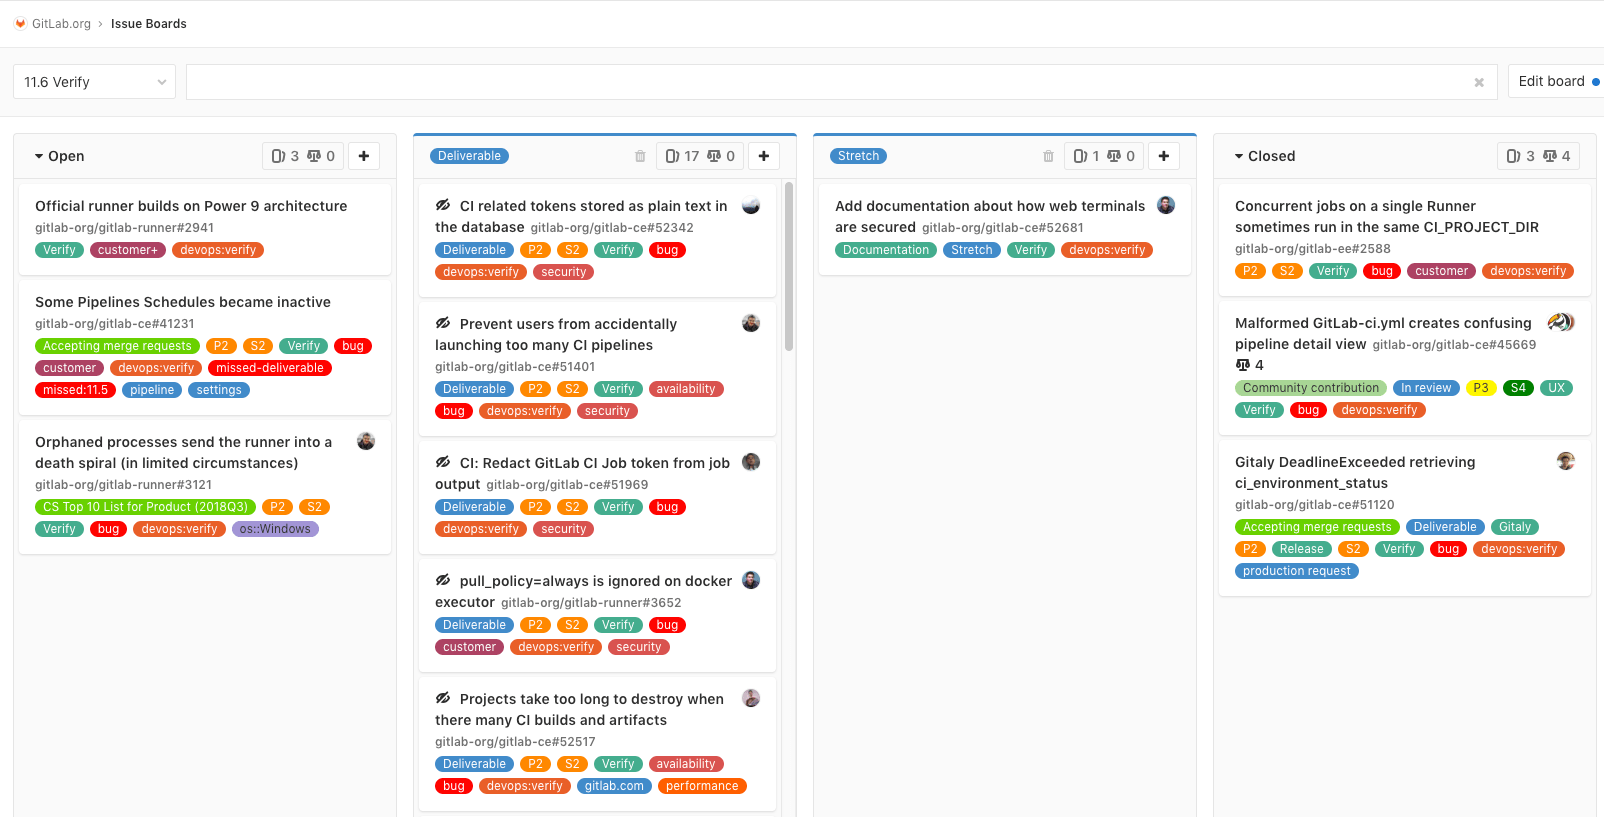The image size is (1604, 817).
Task: Click assignee avatar on pull_policy=always card
Action: click(751, 580)
